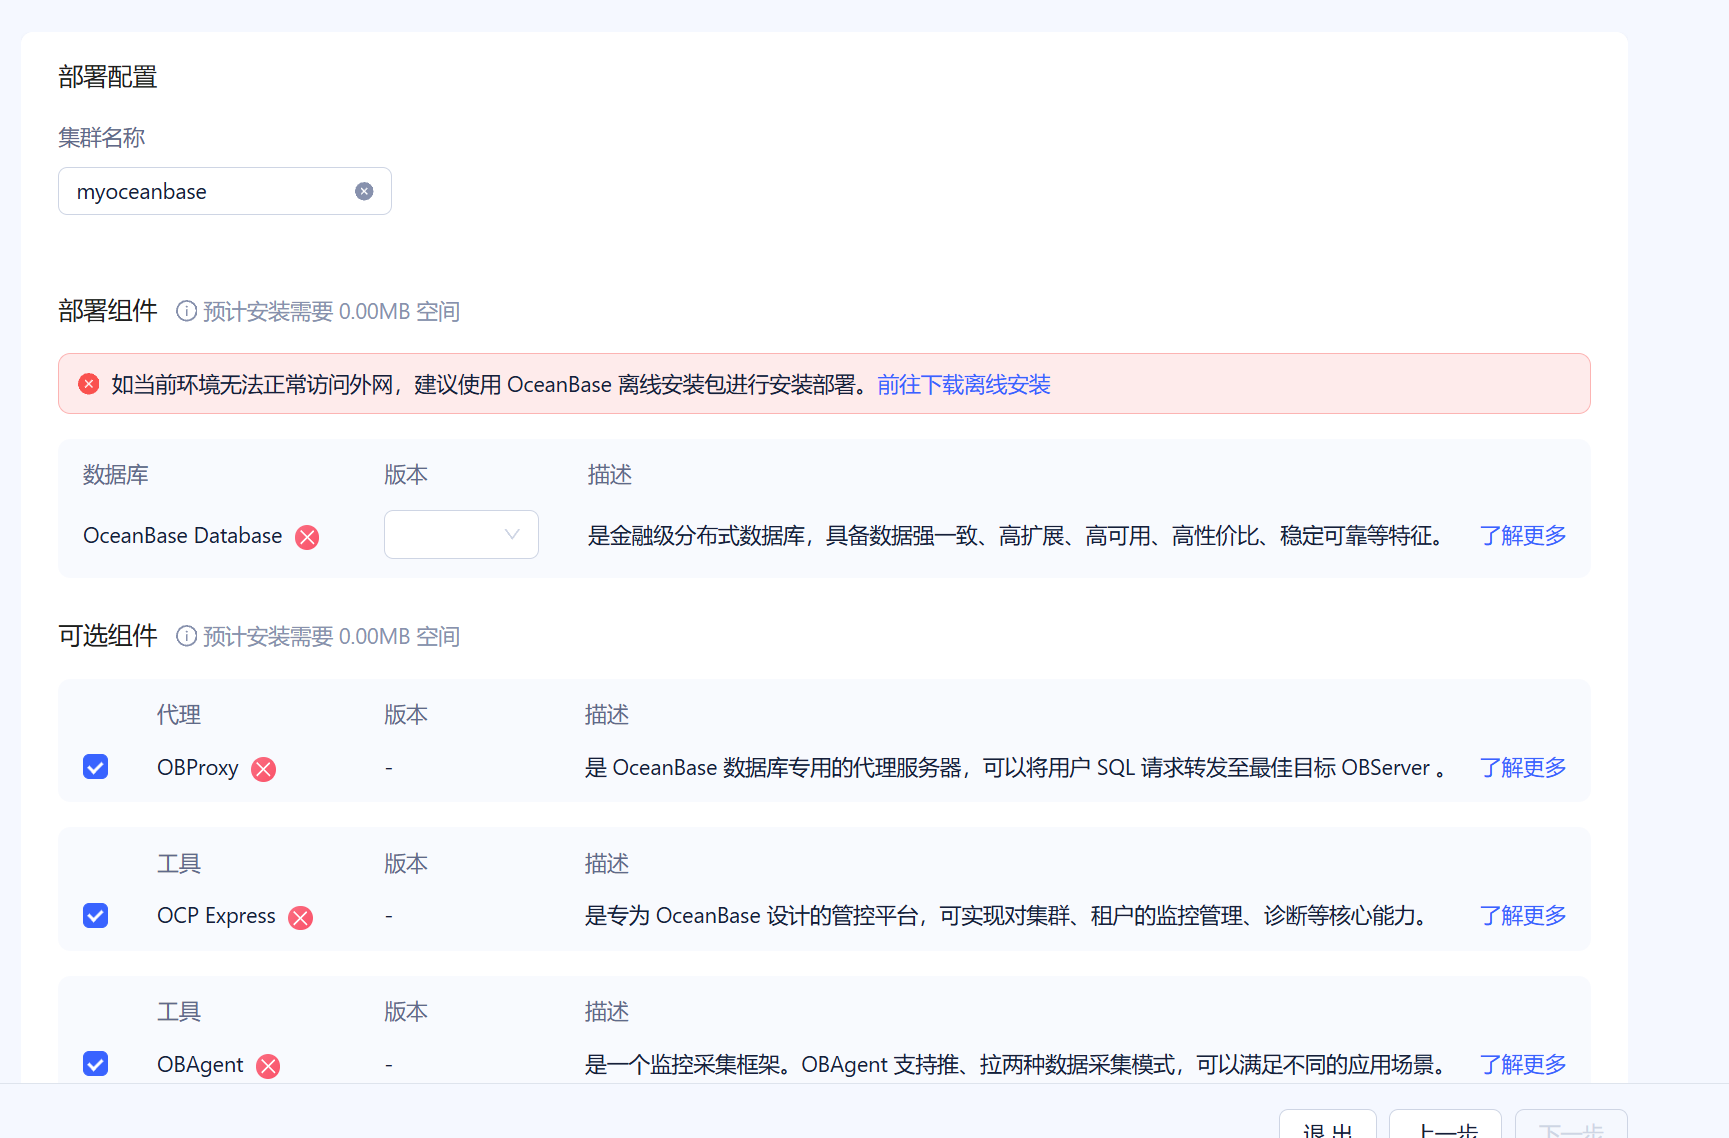The image size is (1729, 1138).
Task: Uncheck the OCP Express component checkbox
Action: [95, 915]
